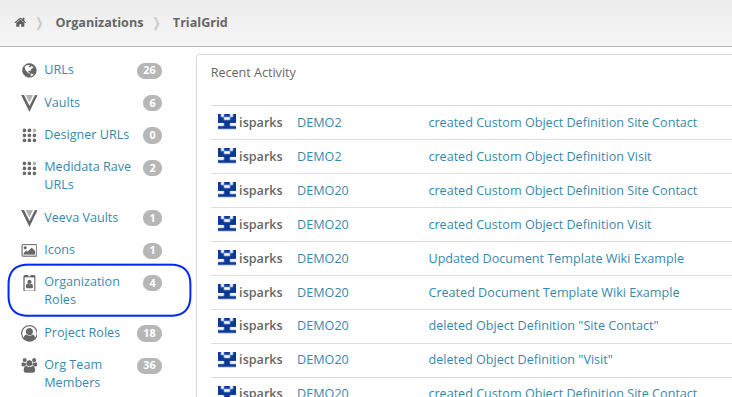Click isparks avatar in Created Wiki Example row

click(x=227, y=292)
